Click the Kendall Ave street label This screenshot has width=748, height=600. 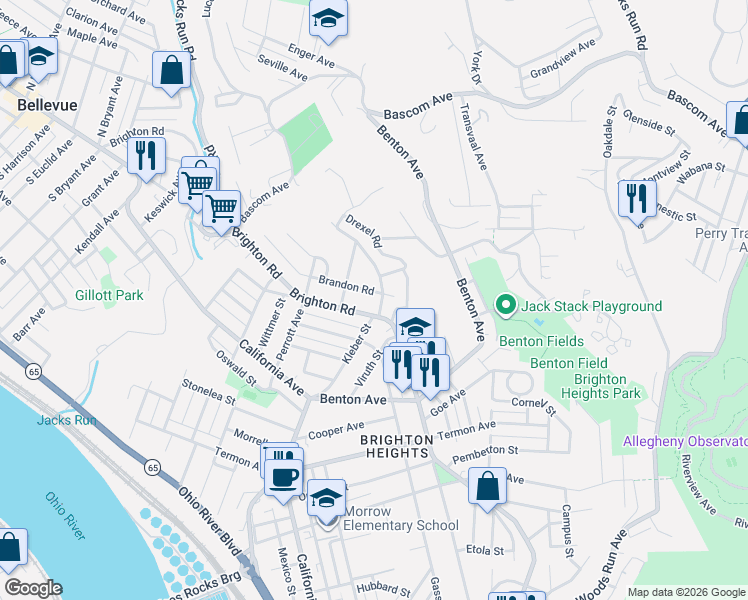point(97,232)
